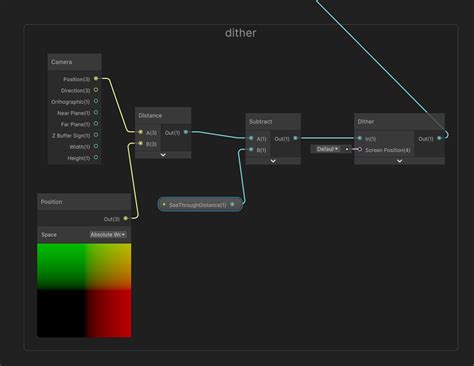Screen dimensions: 474x366
Task: Click the Position node Out(3) port
Action: (x=126, y=219)
